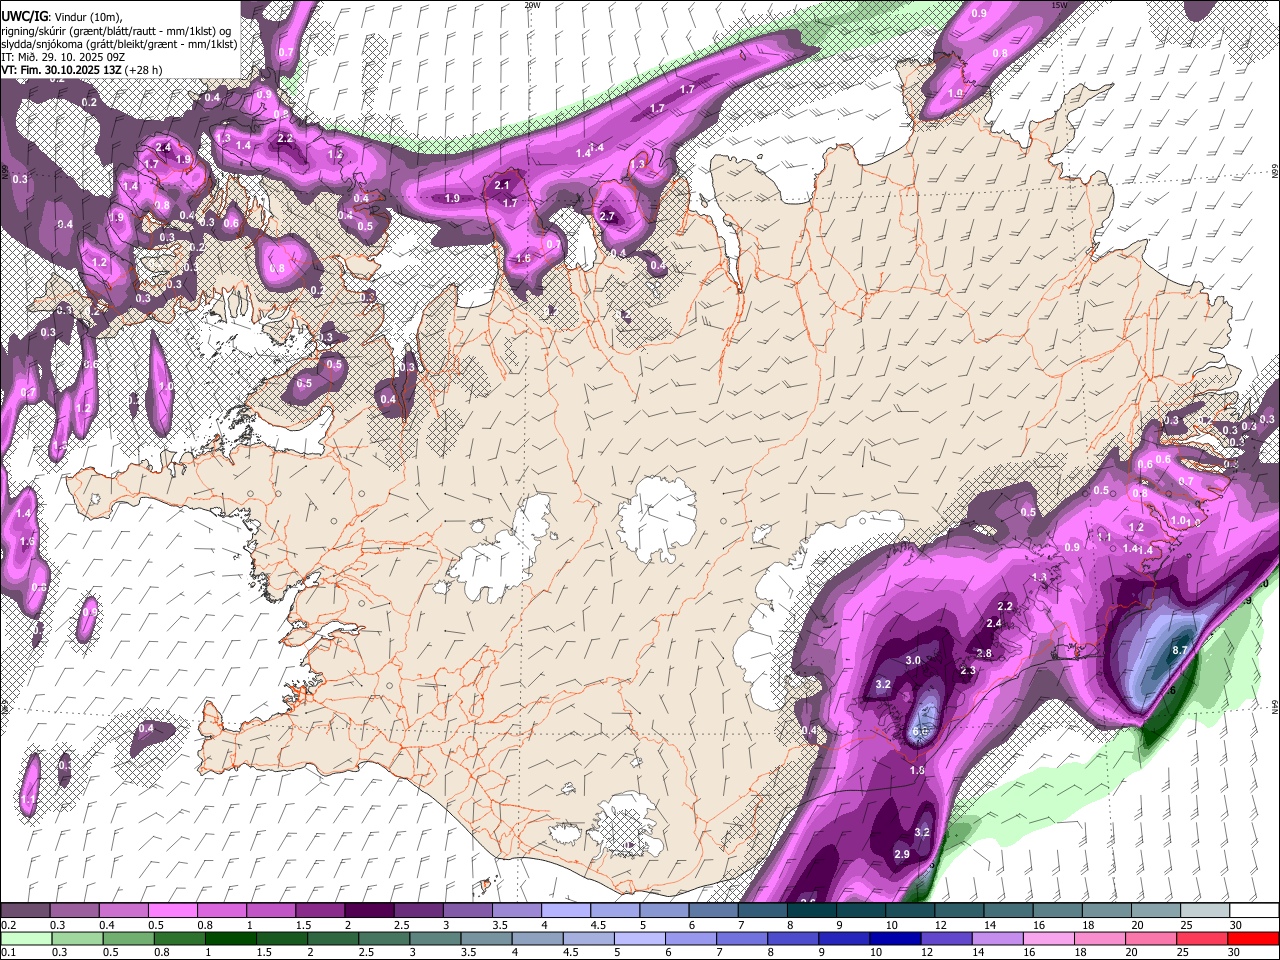Image resolution: width=1280 pixels, height=960 pixels.
Task: Click the 'UWC/IG' title text
Action: [x=23, y=17]
